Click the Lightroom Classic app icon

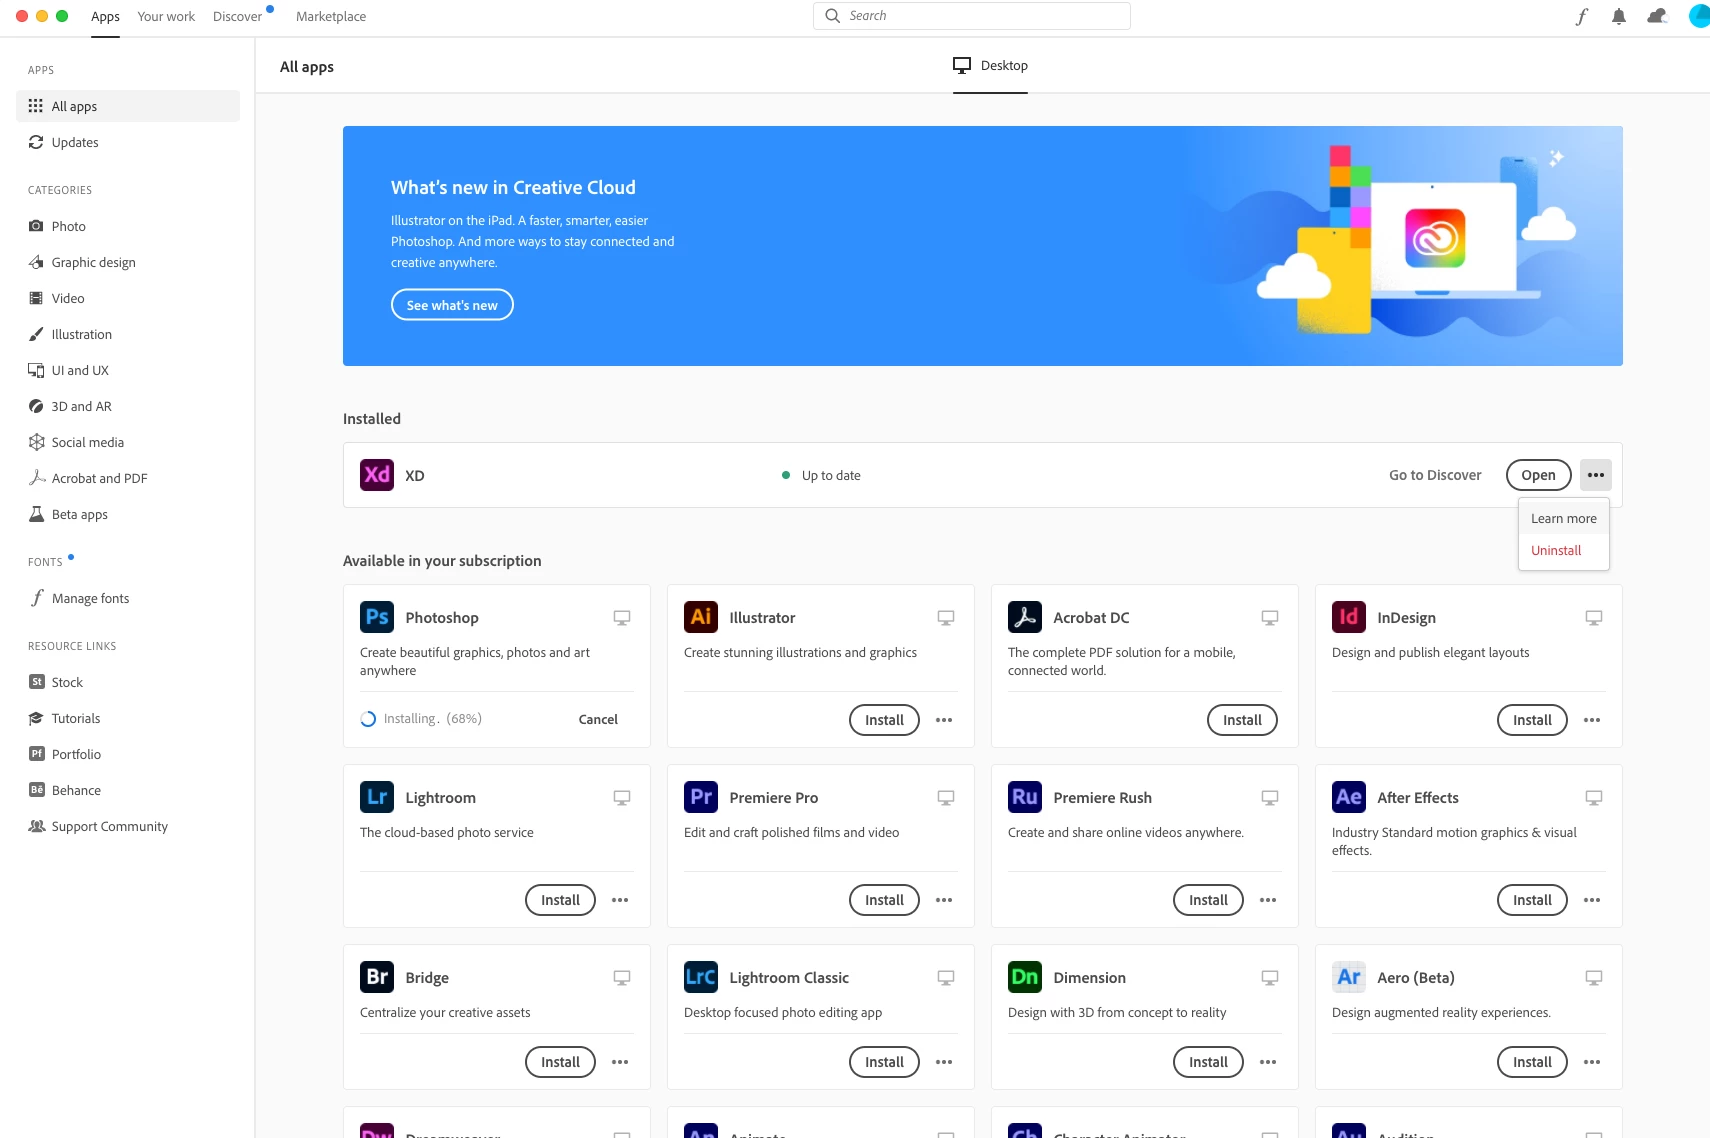tap(701, 977)
